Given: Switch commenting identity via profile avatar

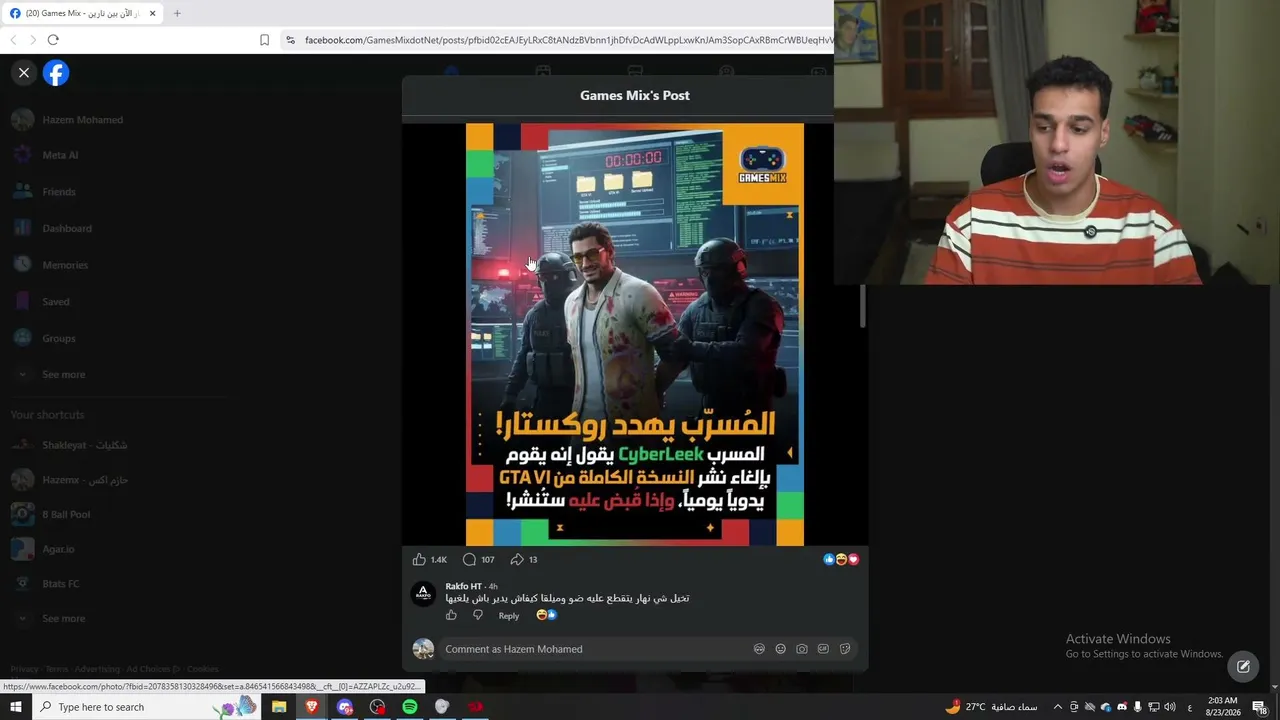Looking at the screenshot, I should pos(423,649).
